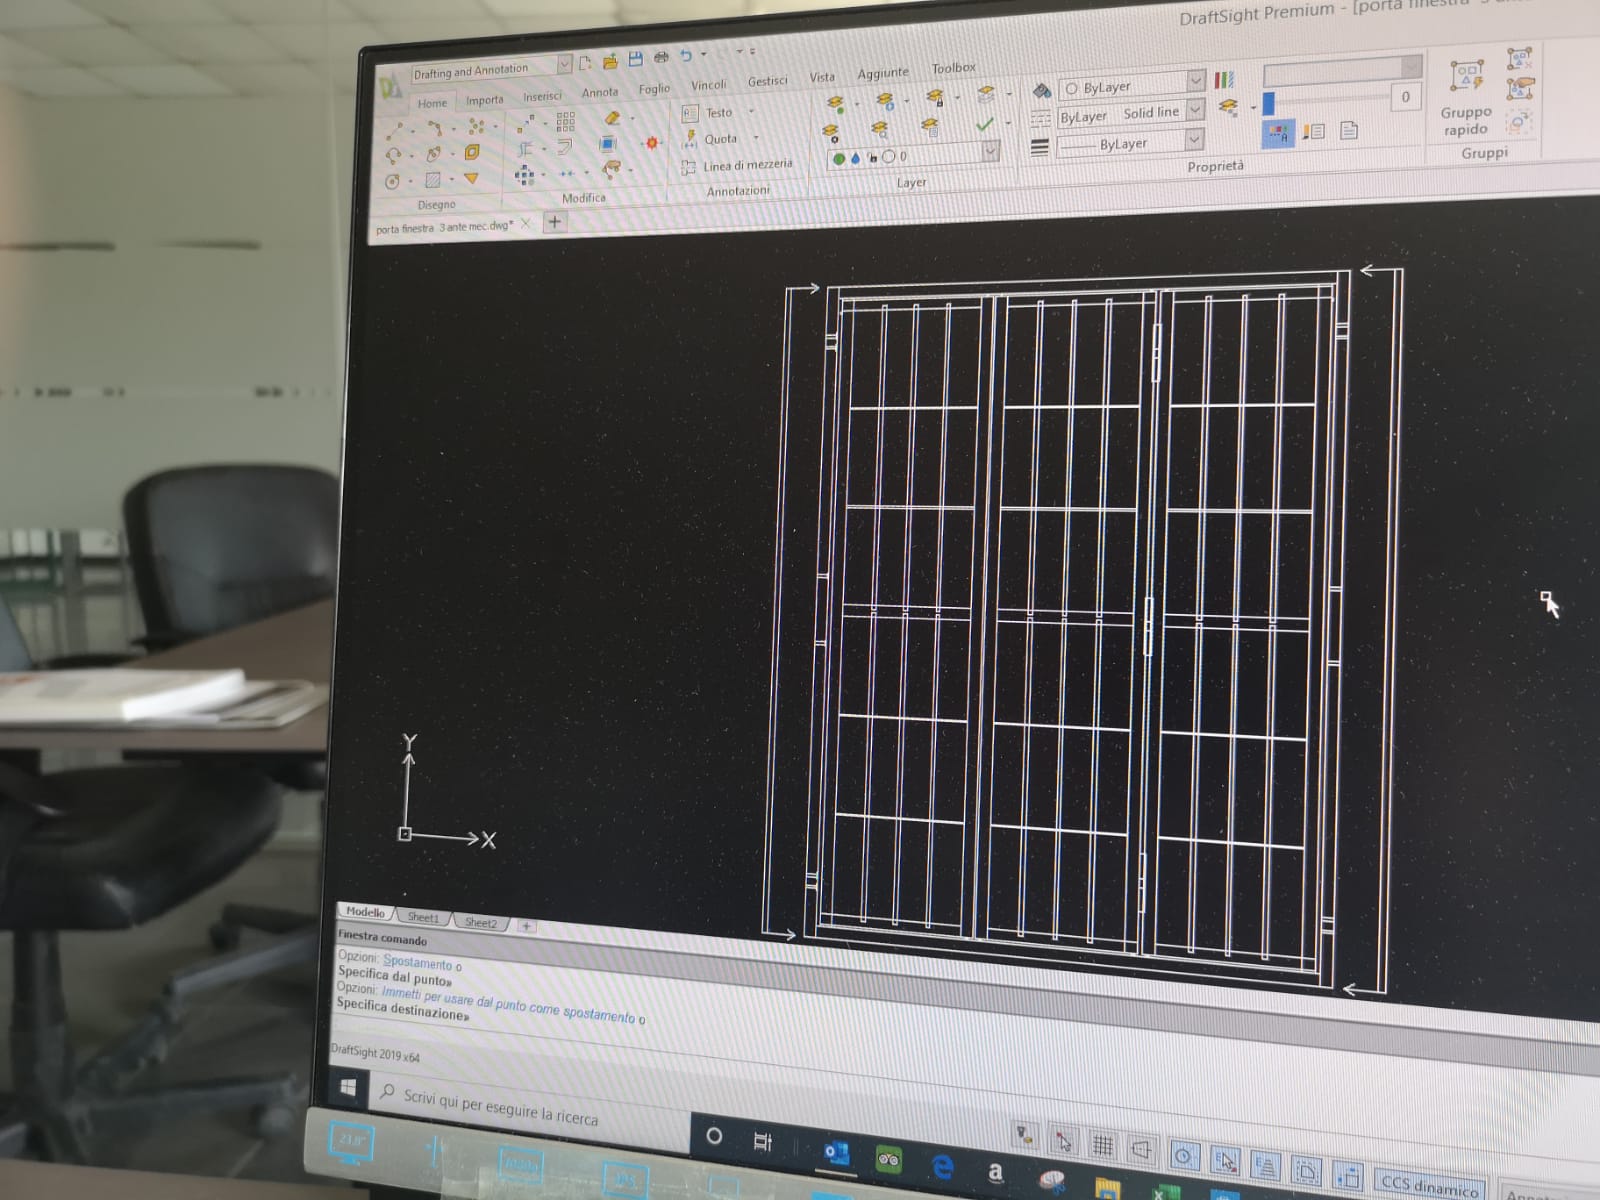Click the Eraser delete icon in Modifica
1600x1200 pixels.
point(613,118)
